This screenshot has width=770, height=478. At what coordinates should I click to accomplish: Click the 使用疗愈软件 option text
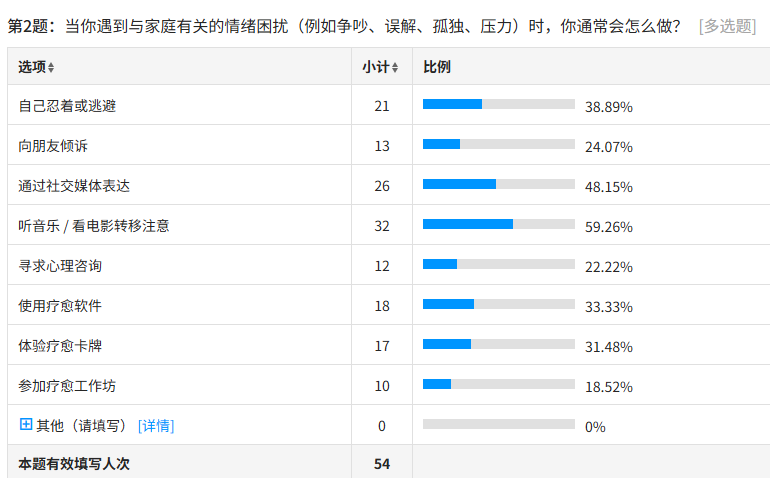pyautogui.click(x=60, y=305)
